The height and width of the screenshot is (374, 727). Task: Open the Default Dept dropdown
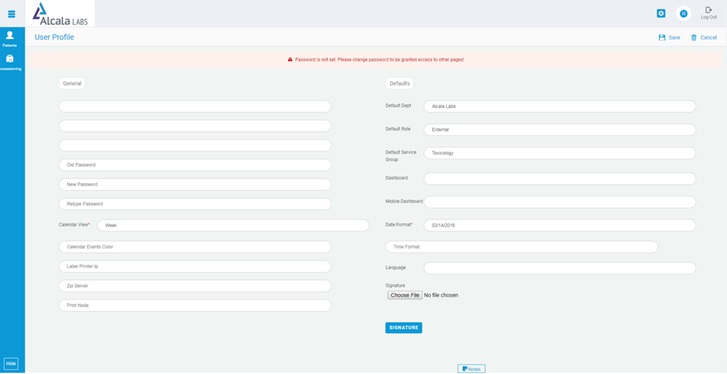point(560,106)
